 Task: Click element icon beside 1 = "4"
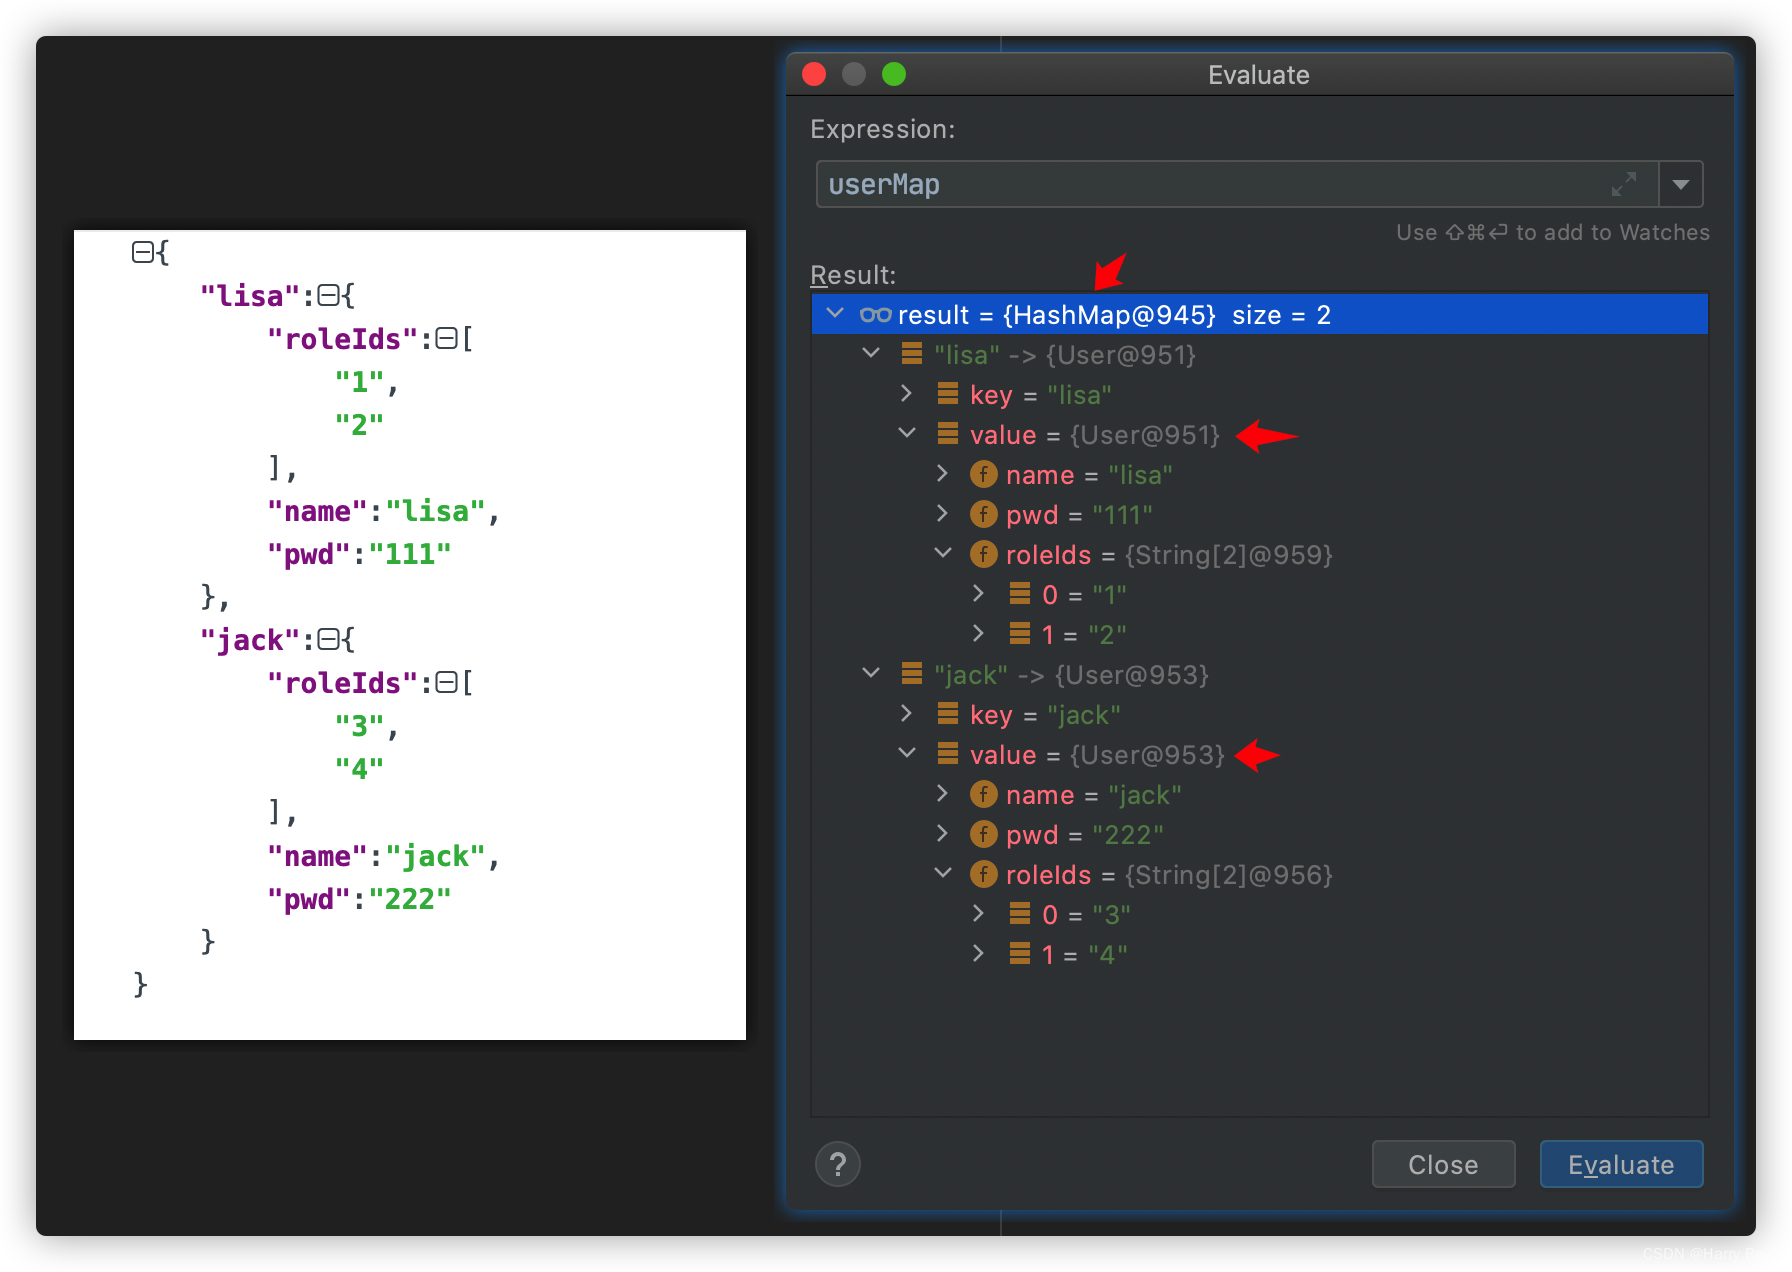tap(1020, 953)
